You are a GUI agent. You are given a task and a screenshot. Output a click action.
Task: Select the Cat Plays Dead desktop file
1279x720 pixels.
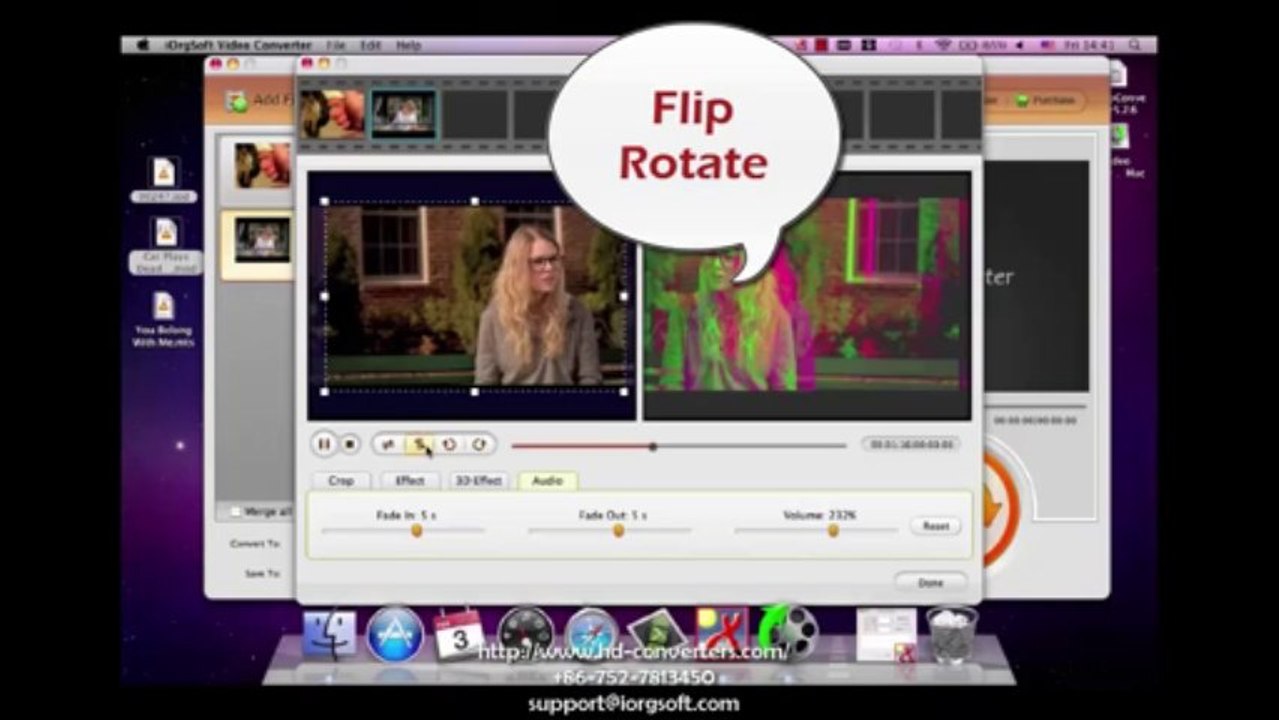165,245
